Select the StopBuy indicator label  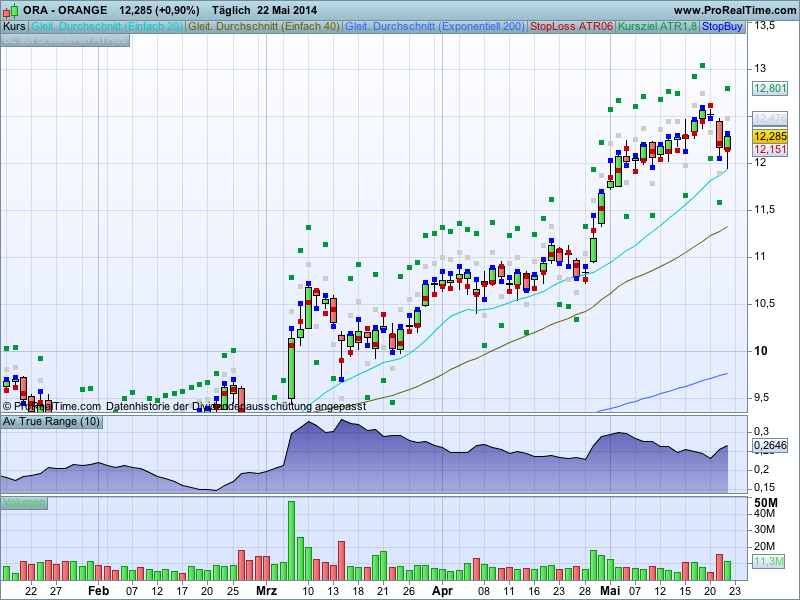coord(723,26)
